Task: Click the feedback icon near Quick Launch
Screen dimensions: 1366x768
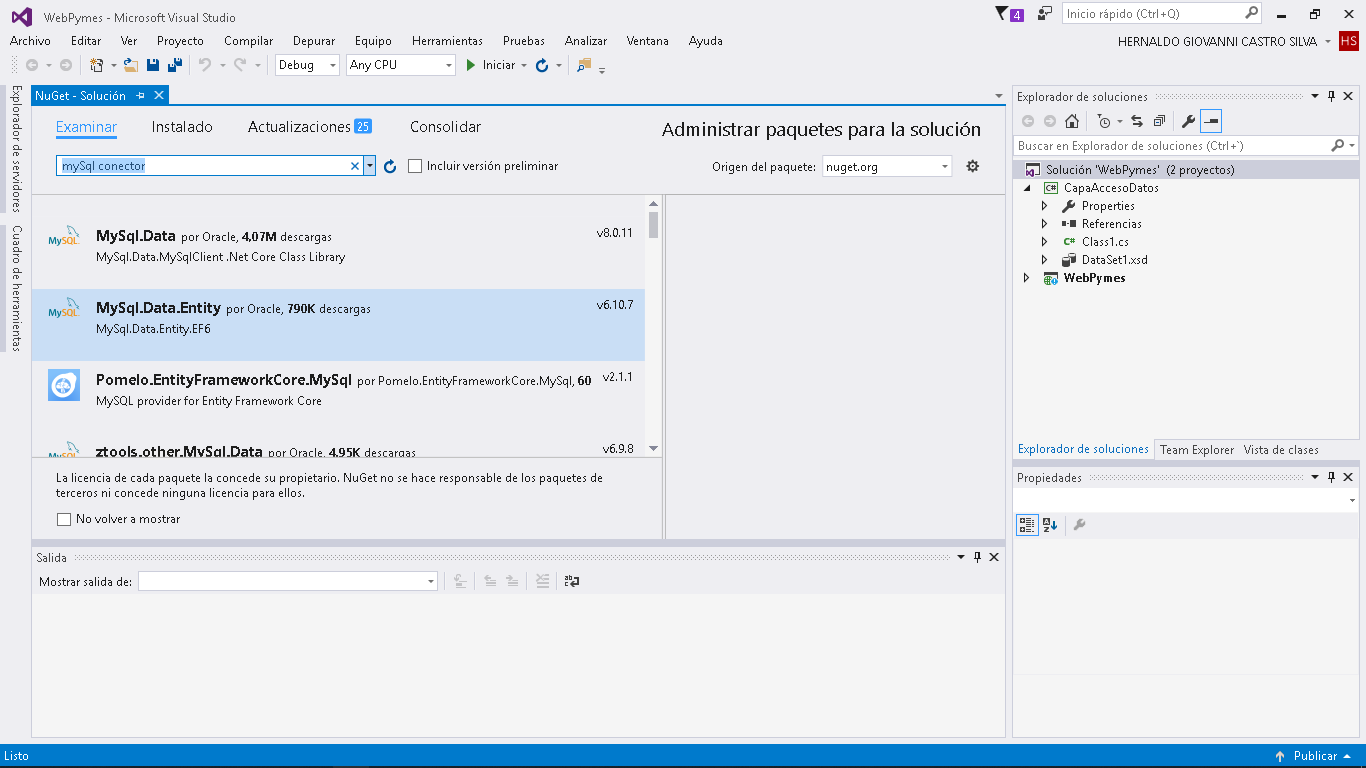Action: coord(1045,14)
